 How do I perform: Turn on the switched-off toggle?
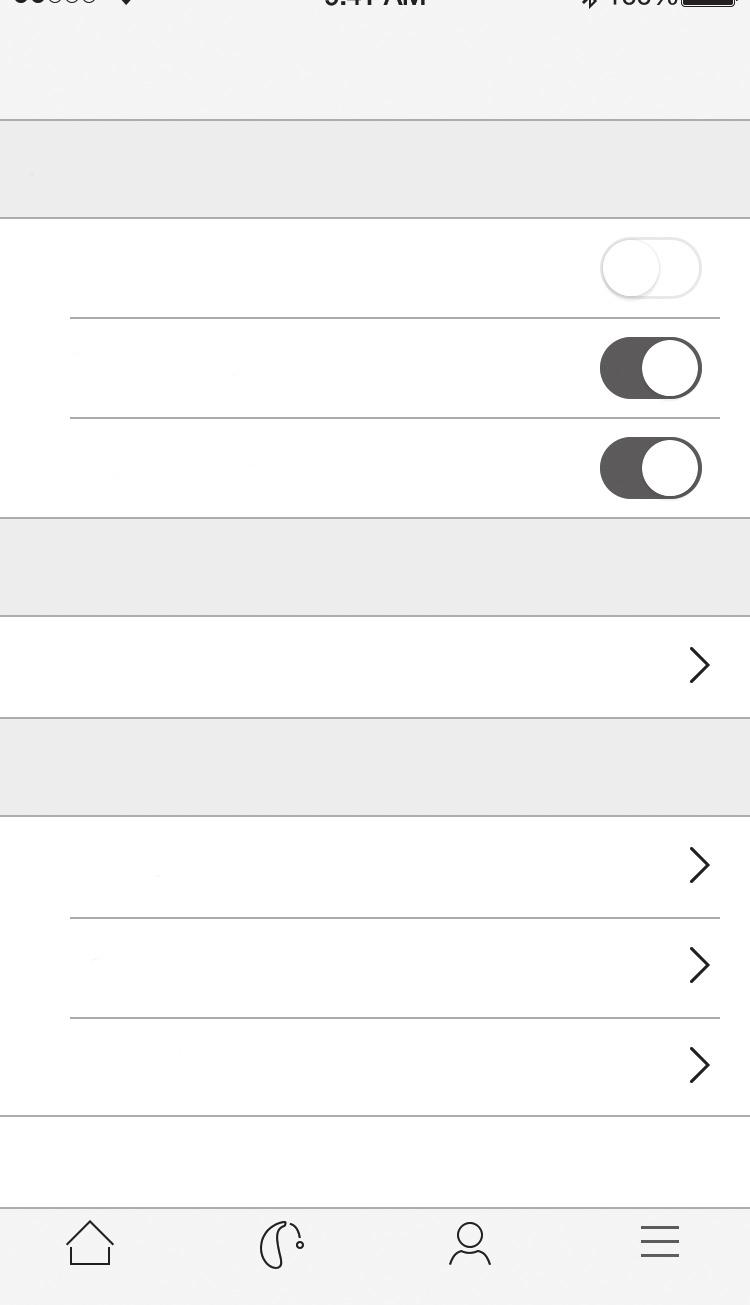[x=651, y=268]
